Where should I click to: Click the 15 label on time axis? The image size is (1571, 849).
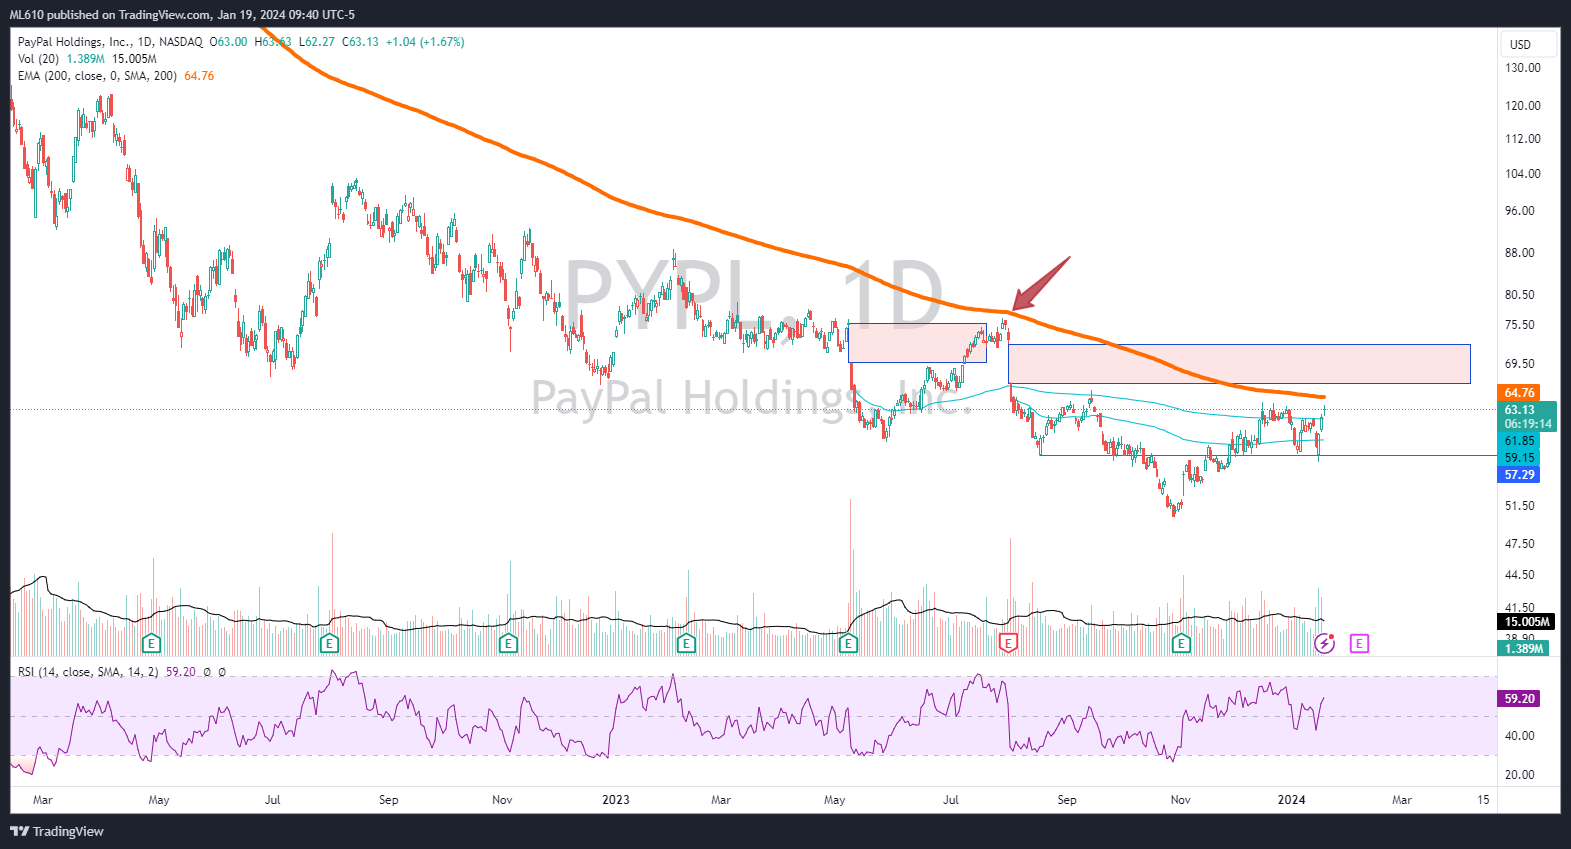[x=1484, y=800]
